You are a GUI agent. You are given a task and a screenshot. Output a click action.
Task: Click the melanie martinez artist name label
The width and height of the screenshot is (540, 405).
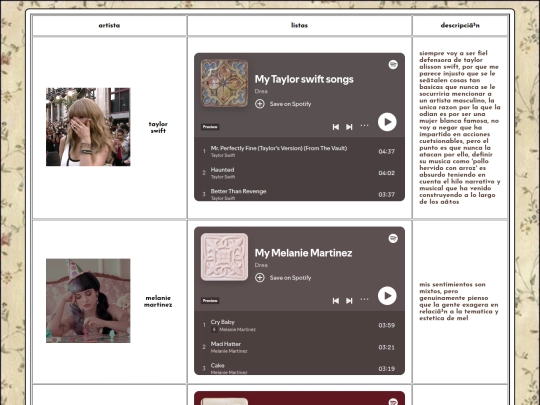[x=158, y=301]
